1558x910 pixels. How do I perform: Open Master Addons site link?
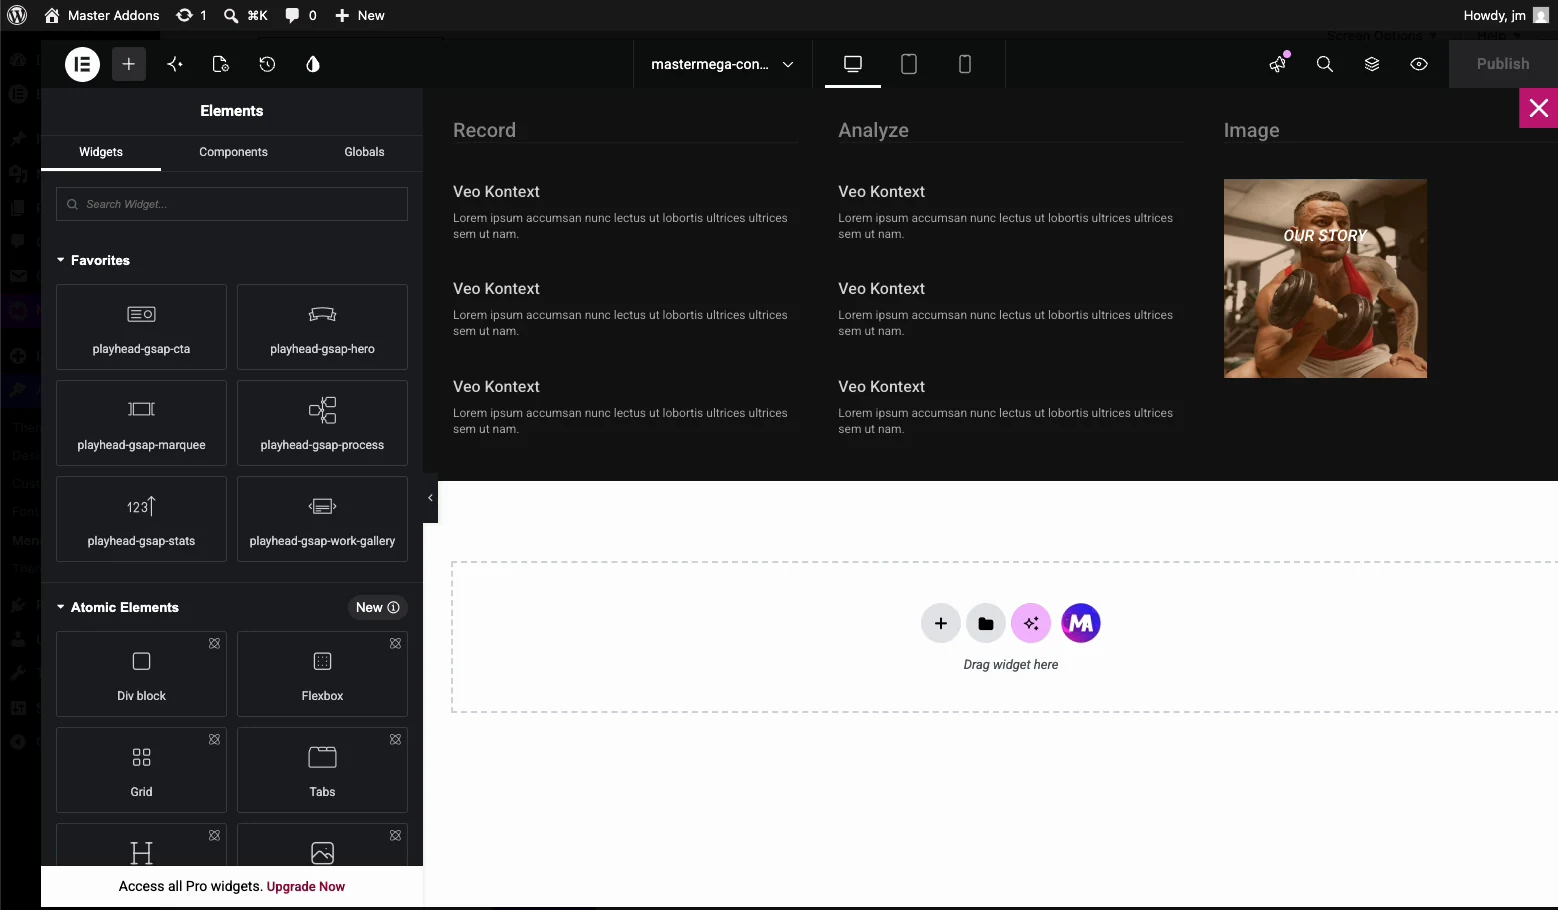[101, 15]
